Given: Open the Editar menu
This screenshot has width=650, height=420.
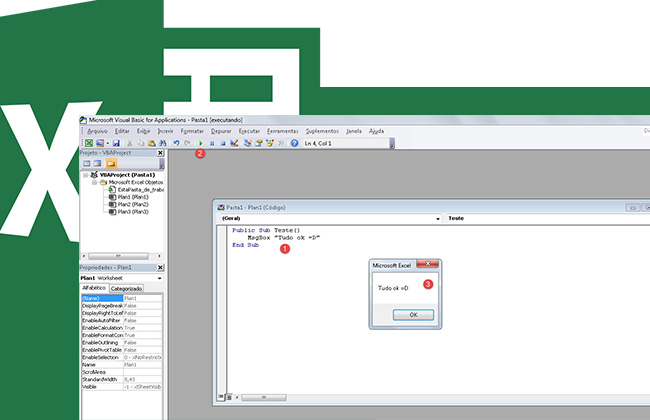Looking at the screenshot, I should click(122, 131).
